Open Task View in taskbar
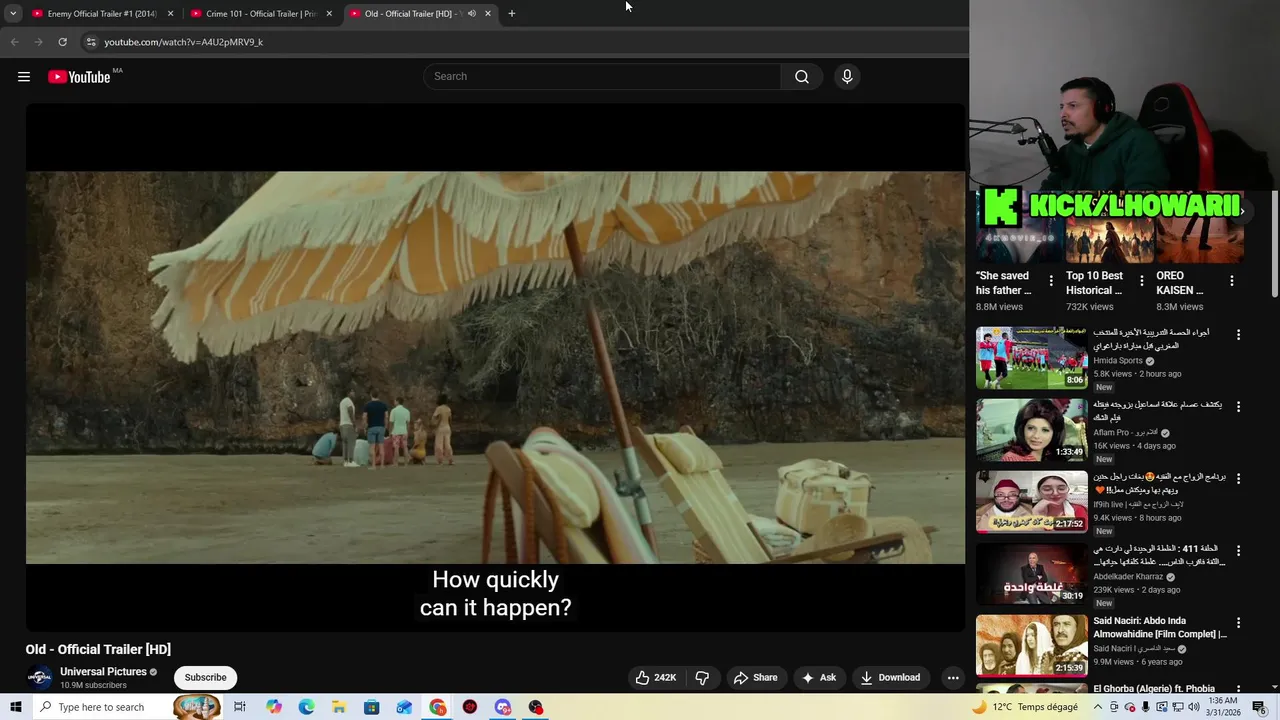The height and width of the screenshot is (720, 1280). pyautogui.click(x=240, y=707)
